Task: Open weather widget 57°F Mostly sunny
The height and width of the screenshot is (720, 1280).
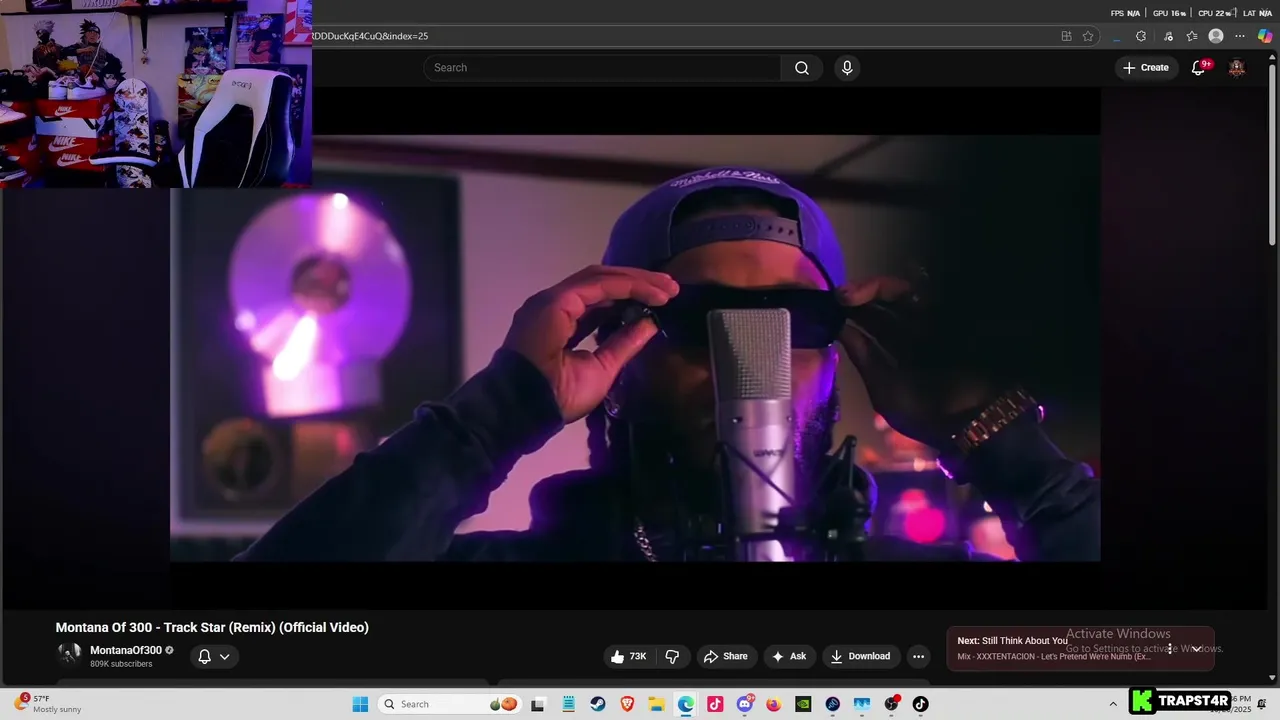Action: [48, 704]
